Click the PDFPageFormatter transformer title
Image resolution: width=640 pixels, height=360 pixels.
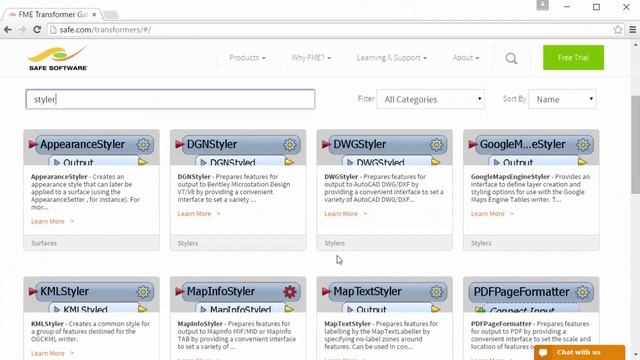(521, 292)
